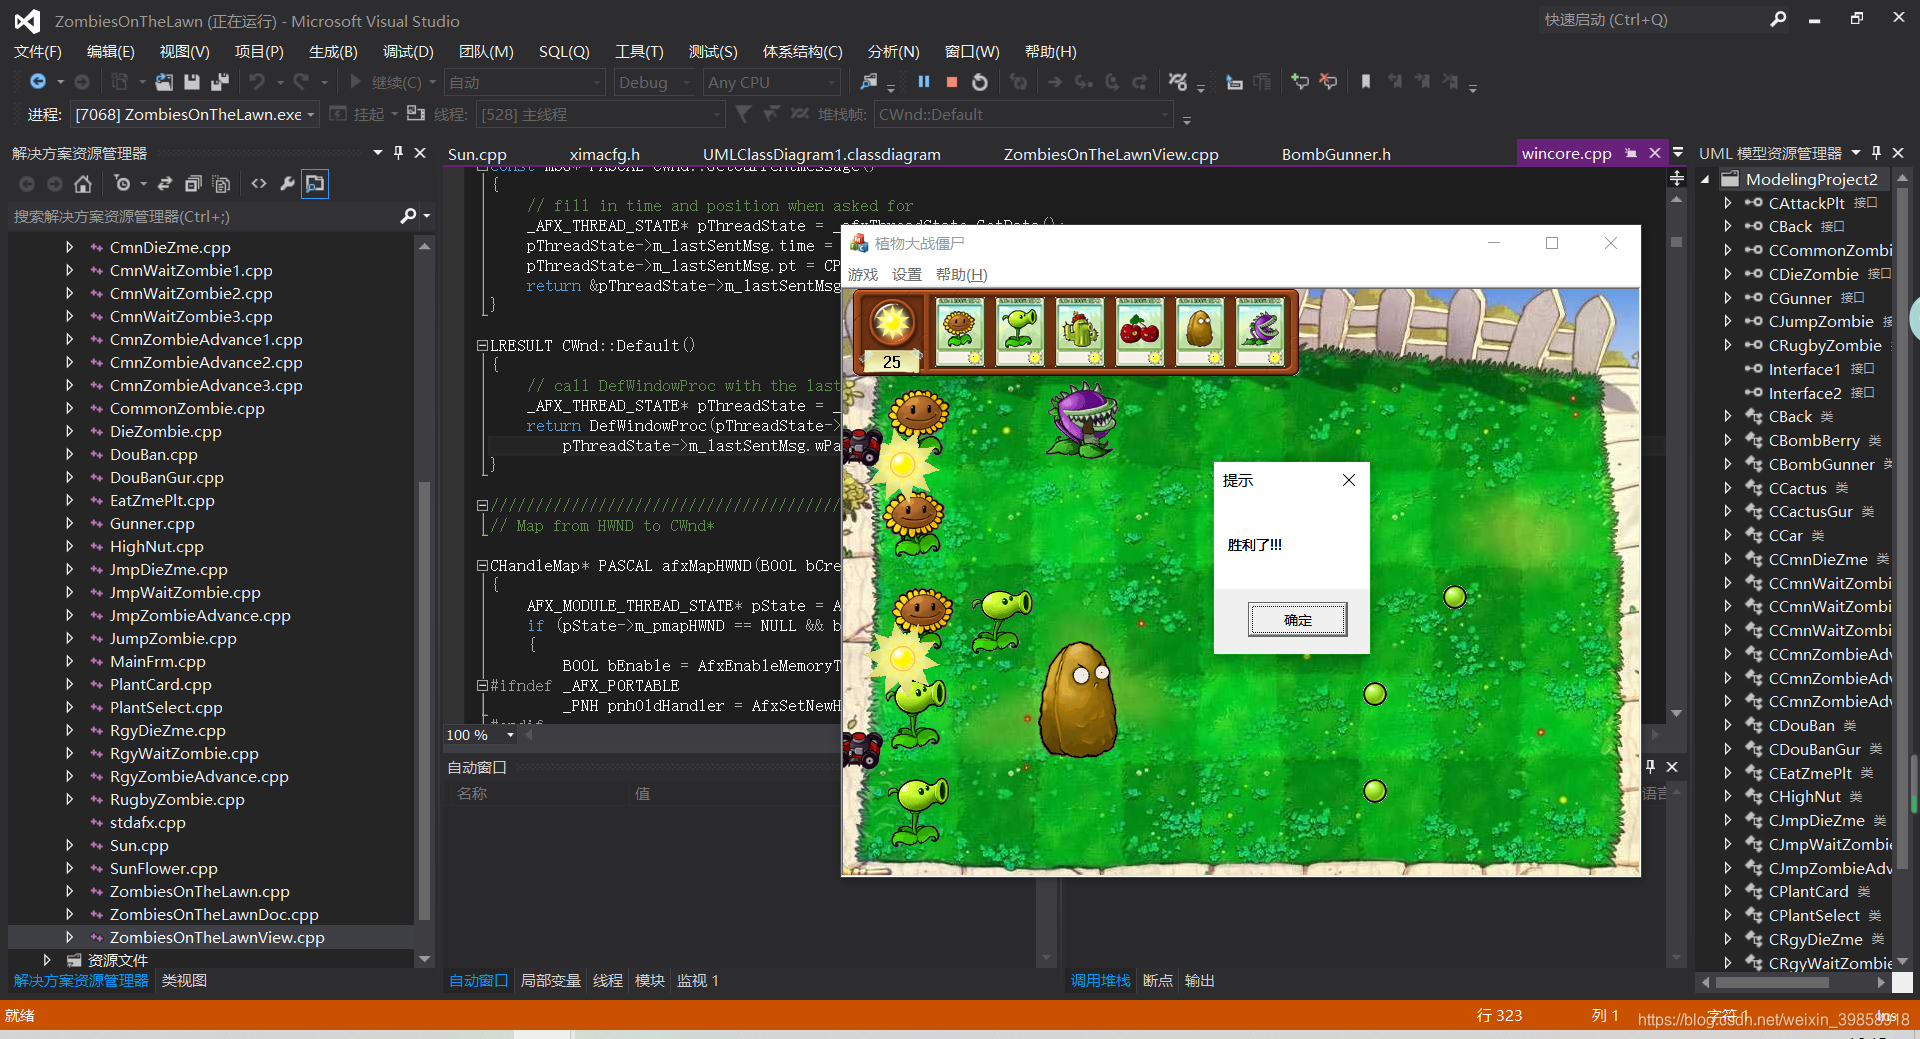Click the Home icon in Solution Explorer
The image size is (1920, 1039).
[x=83, y=184]
